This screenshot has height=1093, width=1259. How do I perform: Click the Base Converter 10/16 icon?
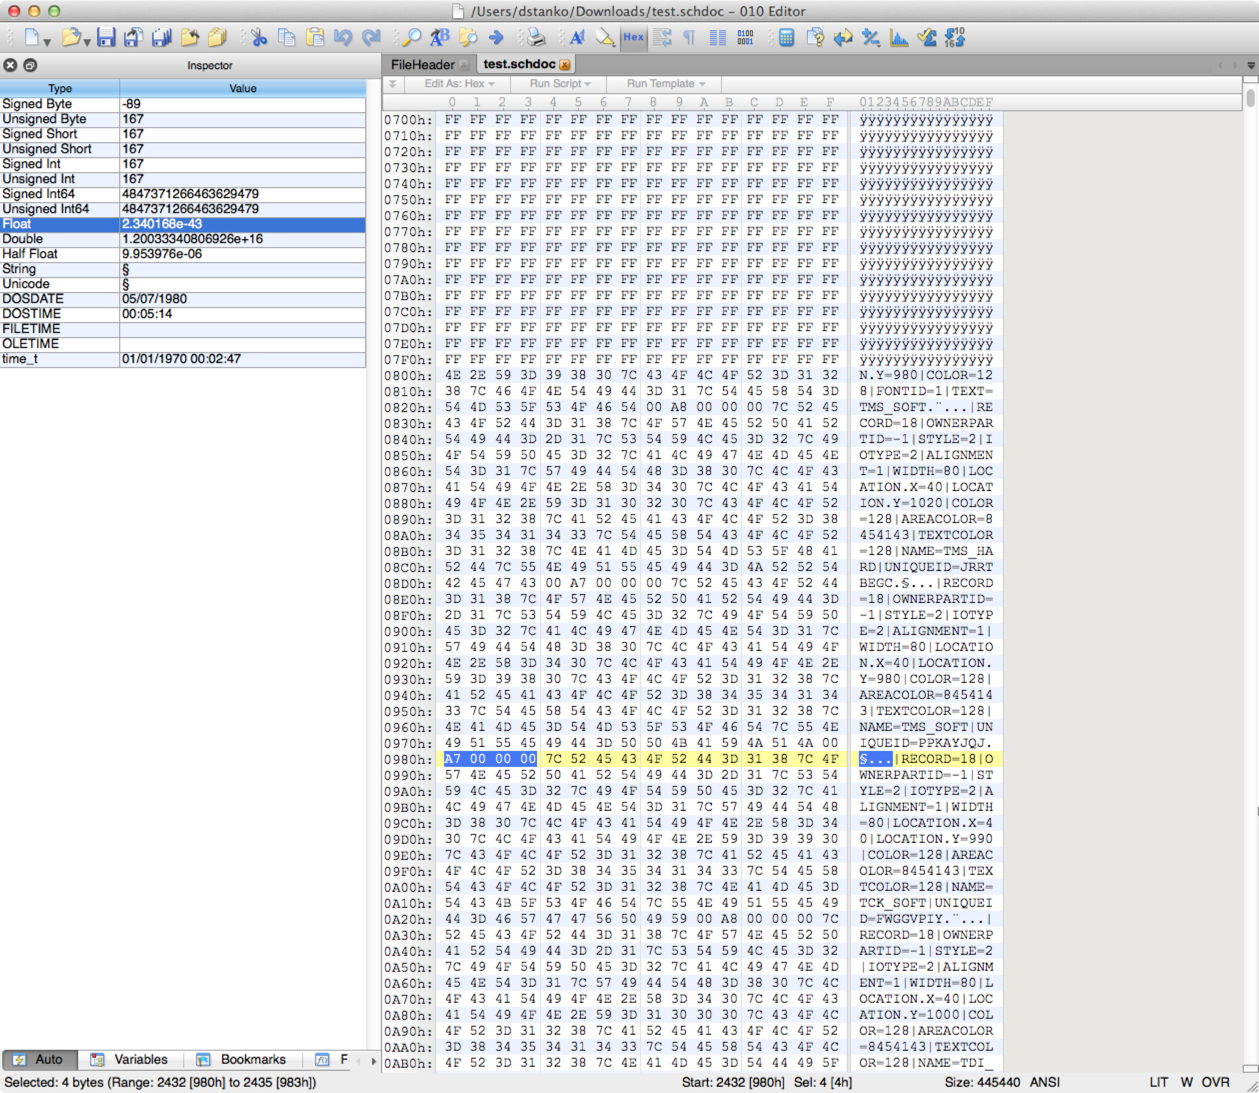[955, 38]
